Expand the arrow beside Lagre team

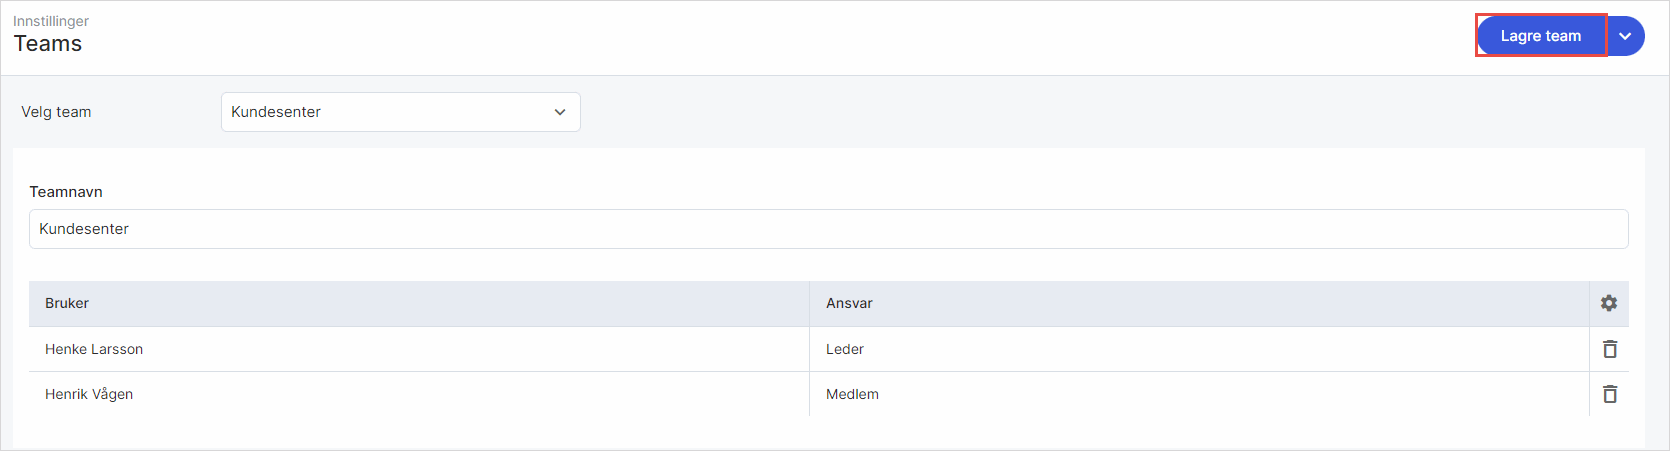pyautogui.click(x=1626, y=36)
